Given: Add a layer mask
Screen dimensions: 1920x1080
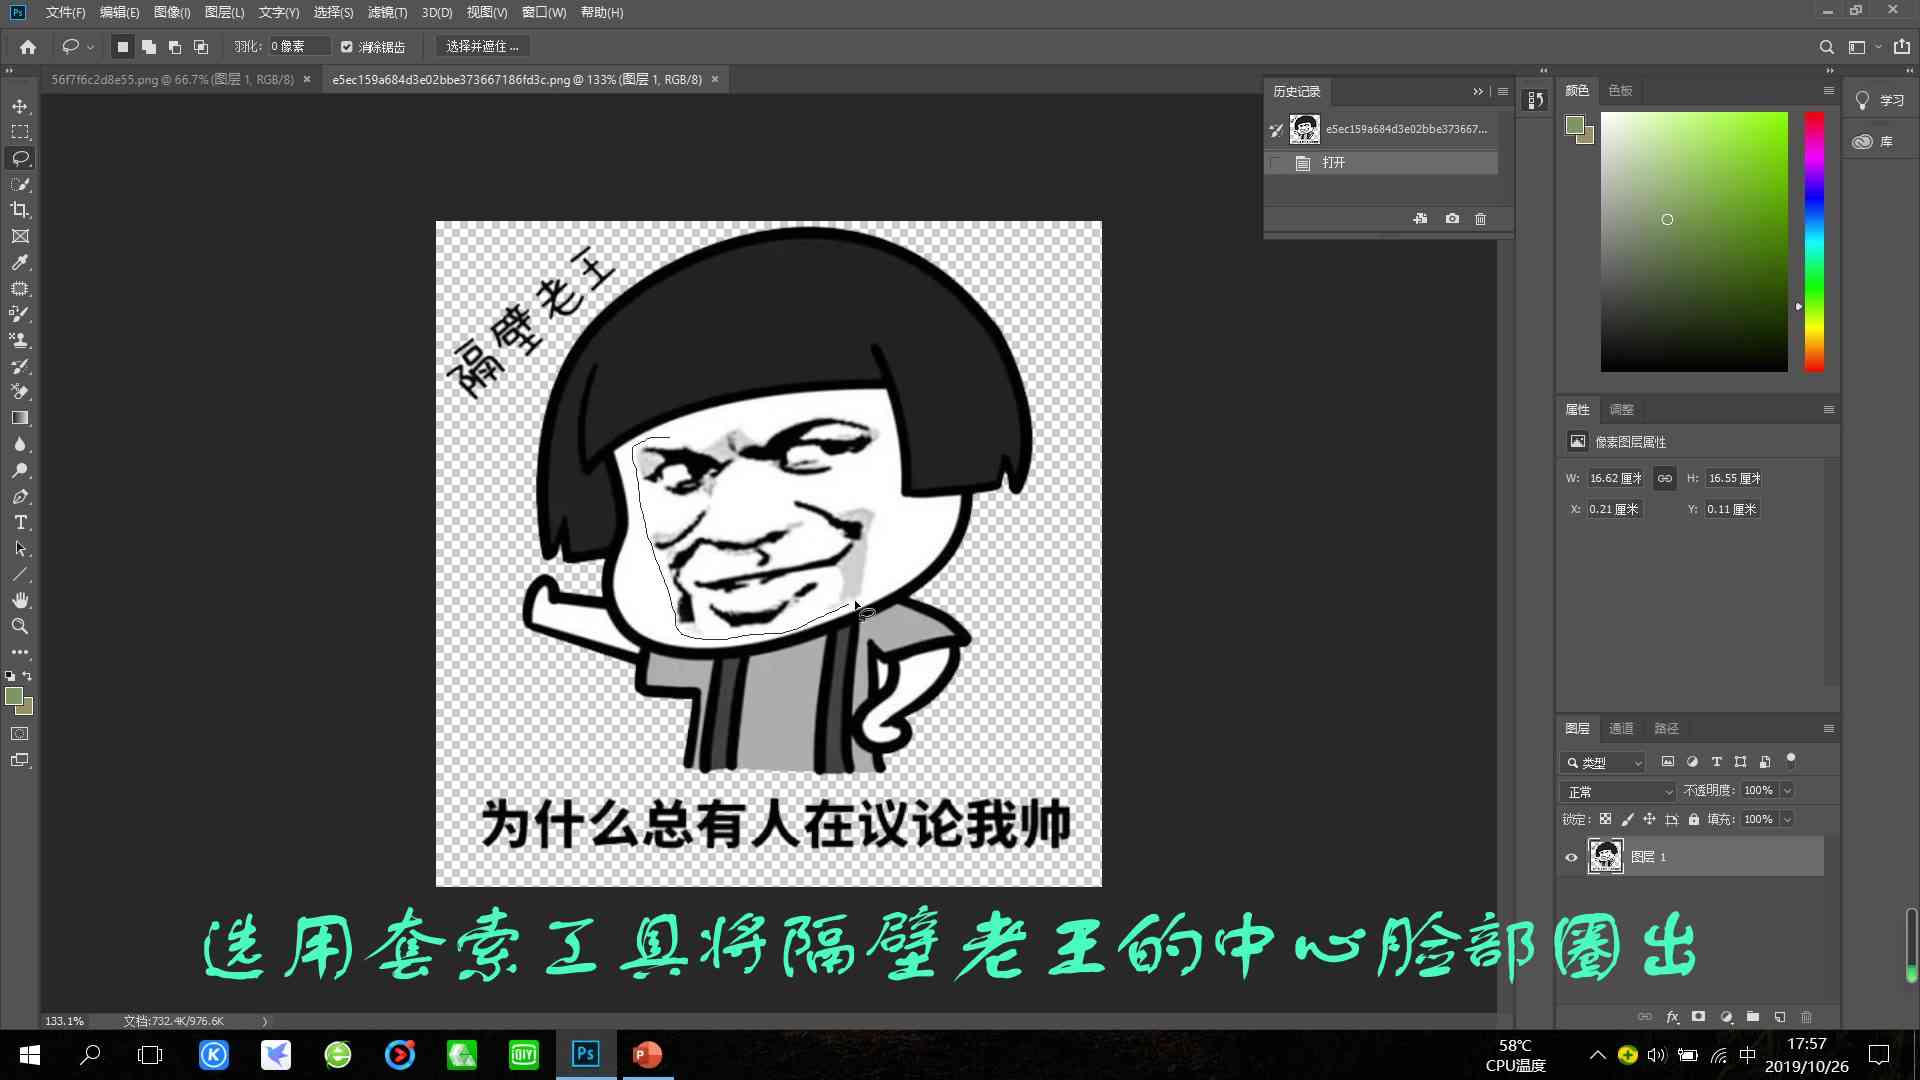Looking at the screenshot, I should tap(1698, 1017).
